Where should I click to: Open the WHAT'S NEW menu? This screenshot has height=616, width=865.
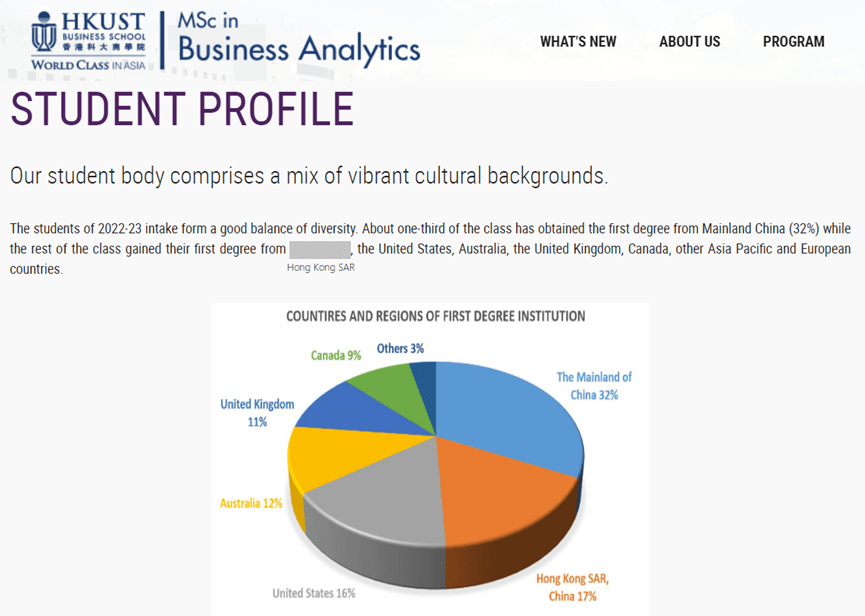pos(578,42)
